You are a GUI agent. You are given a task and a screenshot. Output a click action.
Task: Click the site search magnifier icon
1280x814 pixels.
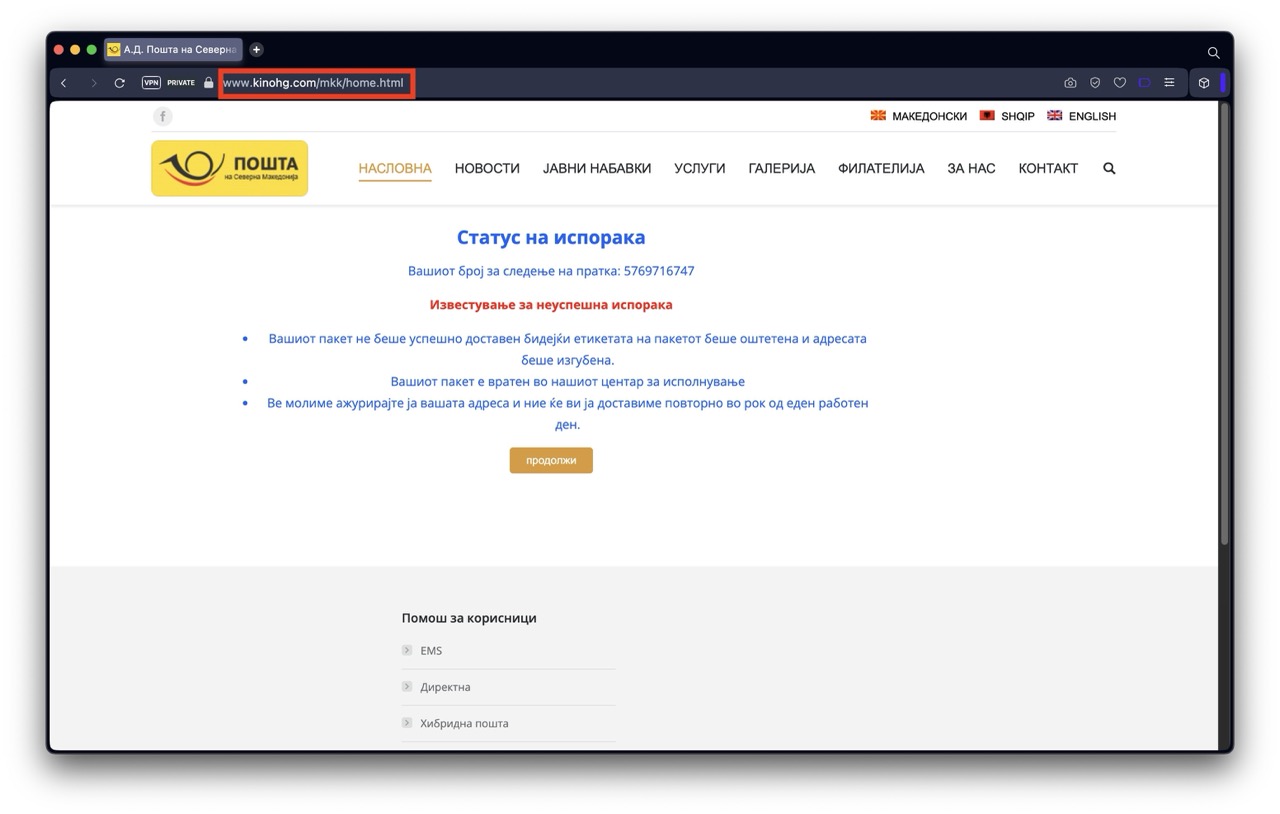tap(1109, 168)
